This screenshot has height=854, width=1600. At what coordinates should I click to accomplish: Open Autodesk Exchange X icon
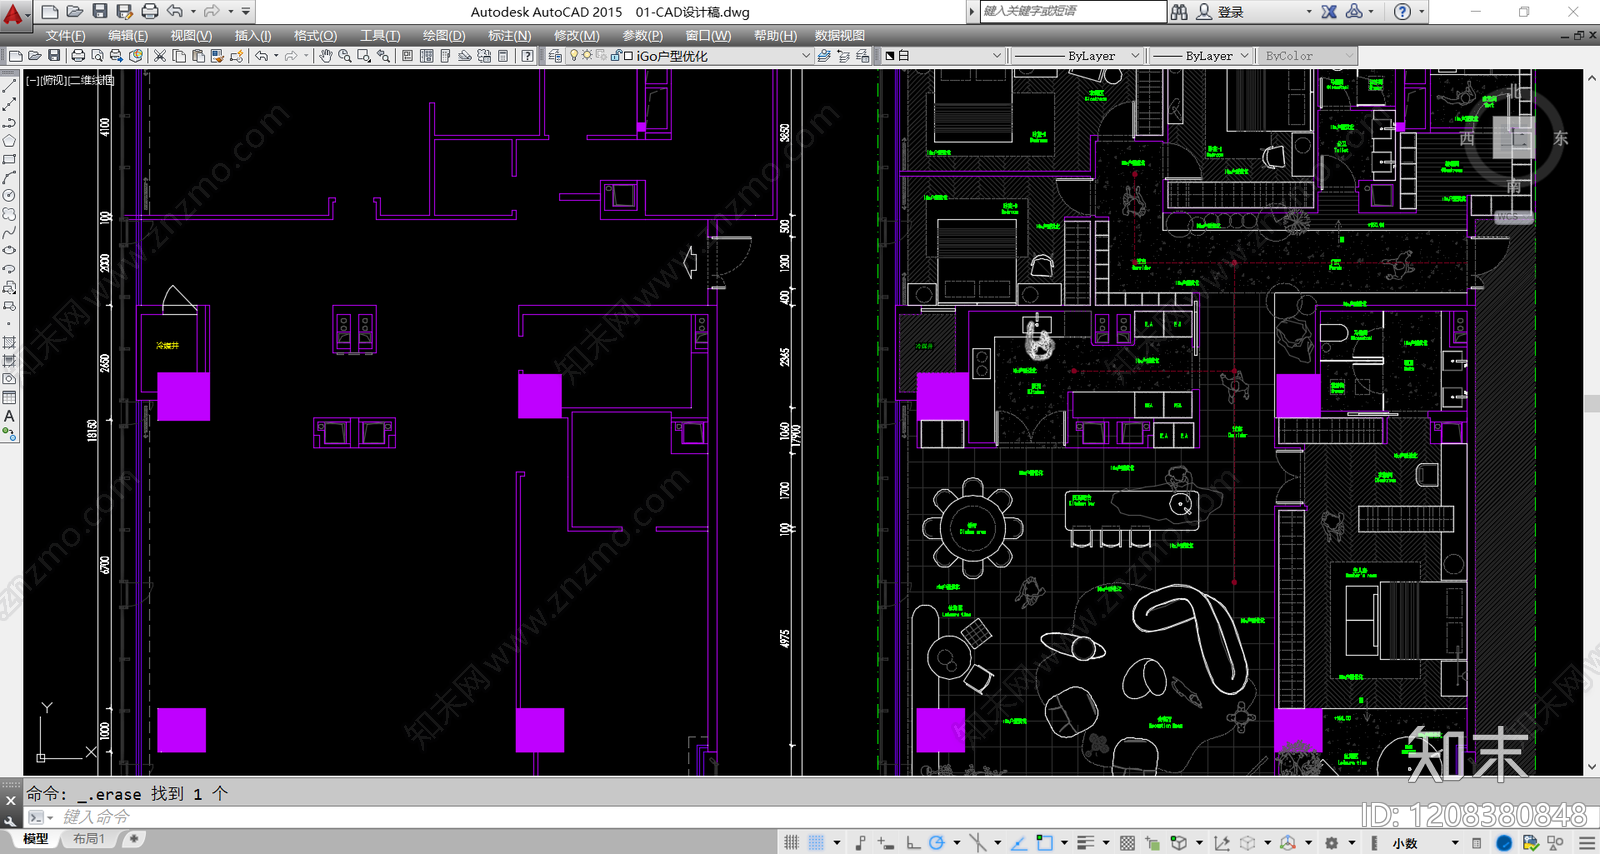click(x=1329, y=12)
